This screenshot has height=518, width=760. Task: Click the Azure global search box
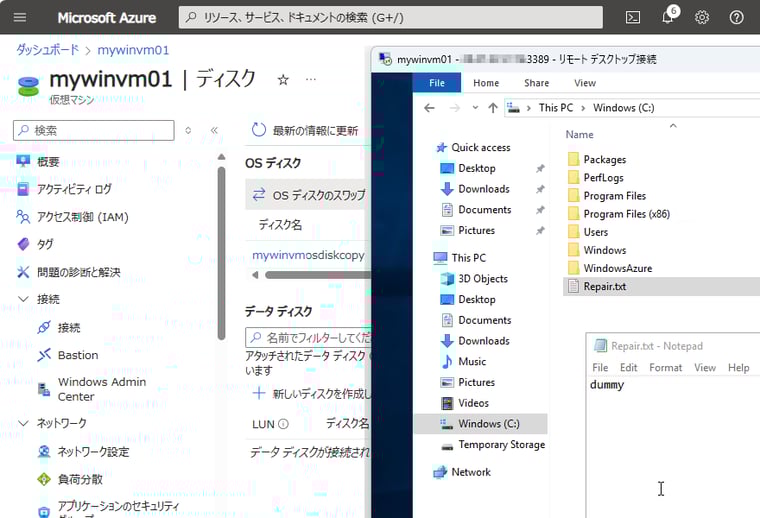tap(391, 18)
